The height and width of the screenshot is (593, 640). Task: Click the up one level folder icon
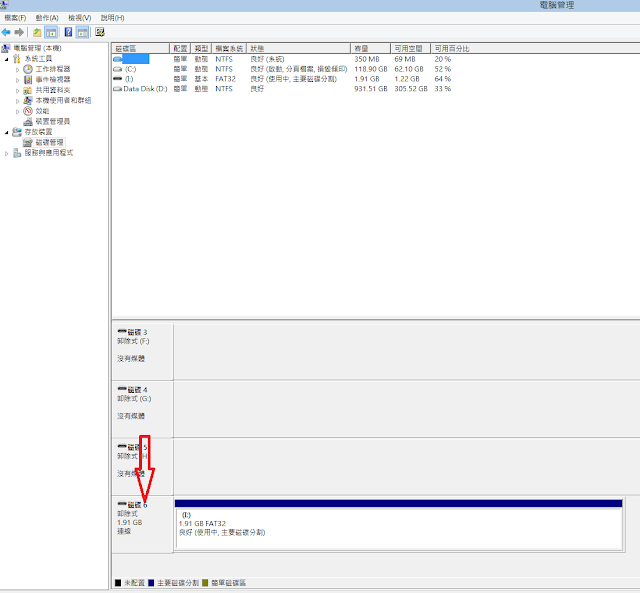37,32
